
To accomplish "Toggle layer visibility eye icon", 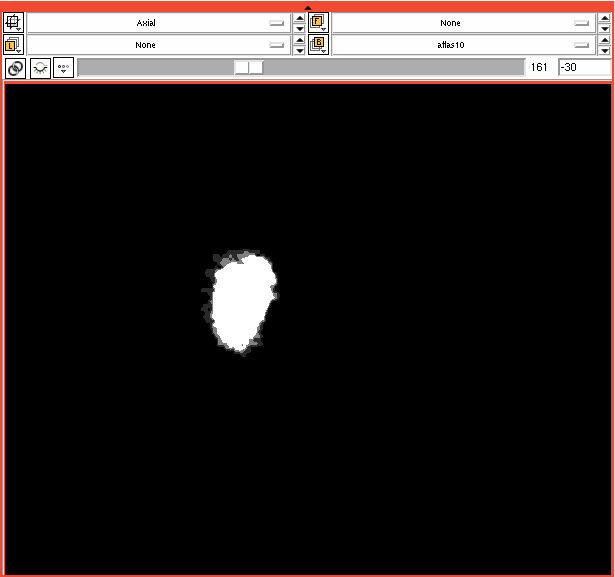I will point(40,68).
